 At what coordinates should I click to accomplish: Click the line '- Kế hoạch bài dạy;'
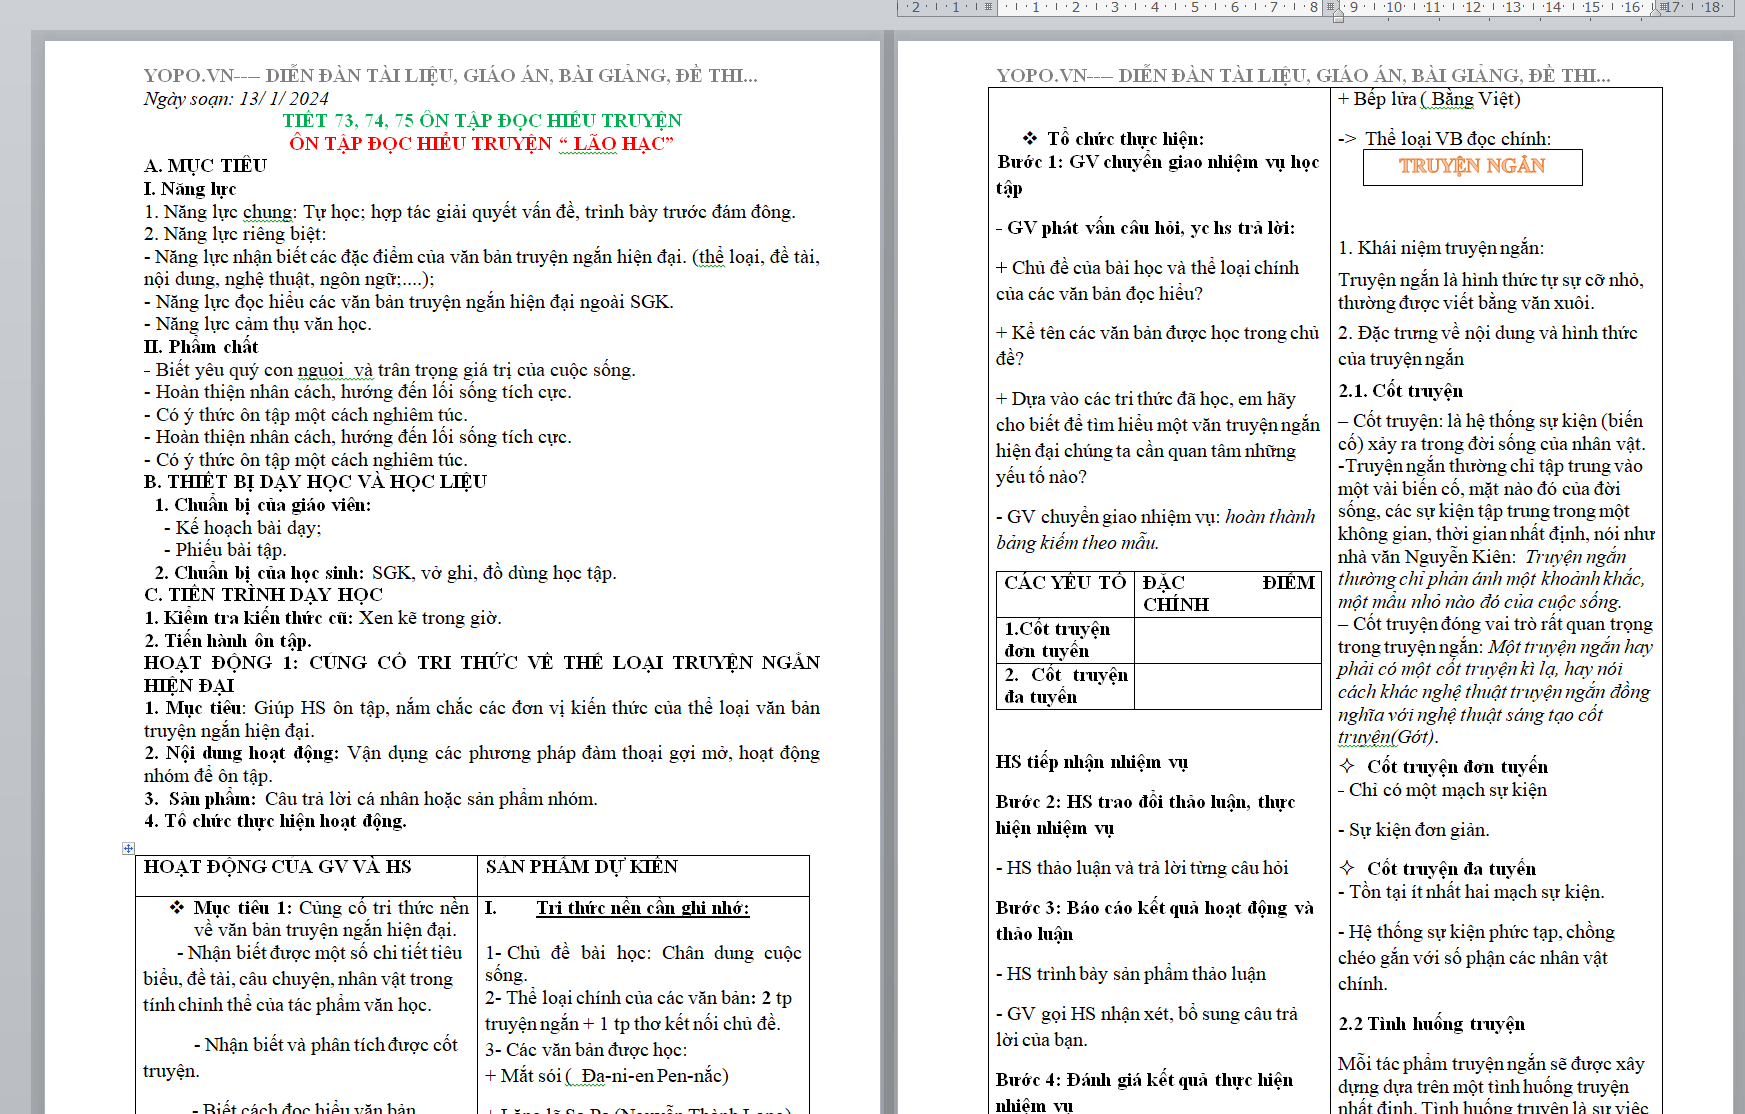(243, 528)
